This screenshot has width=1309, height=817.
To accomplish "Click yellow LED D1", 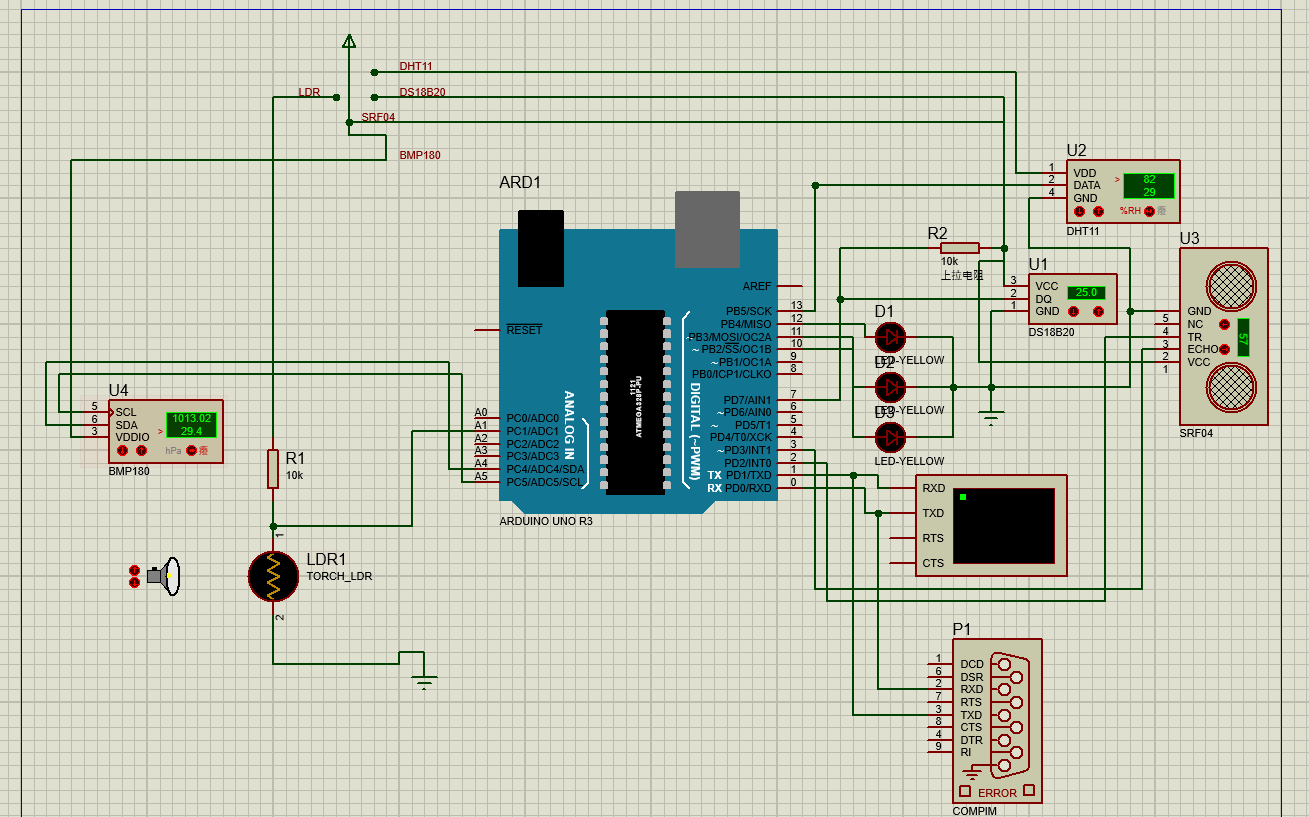I will (889, 337).
